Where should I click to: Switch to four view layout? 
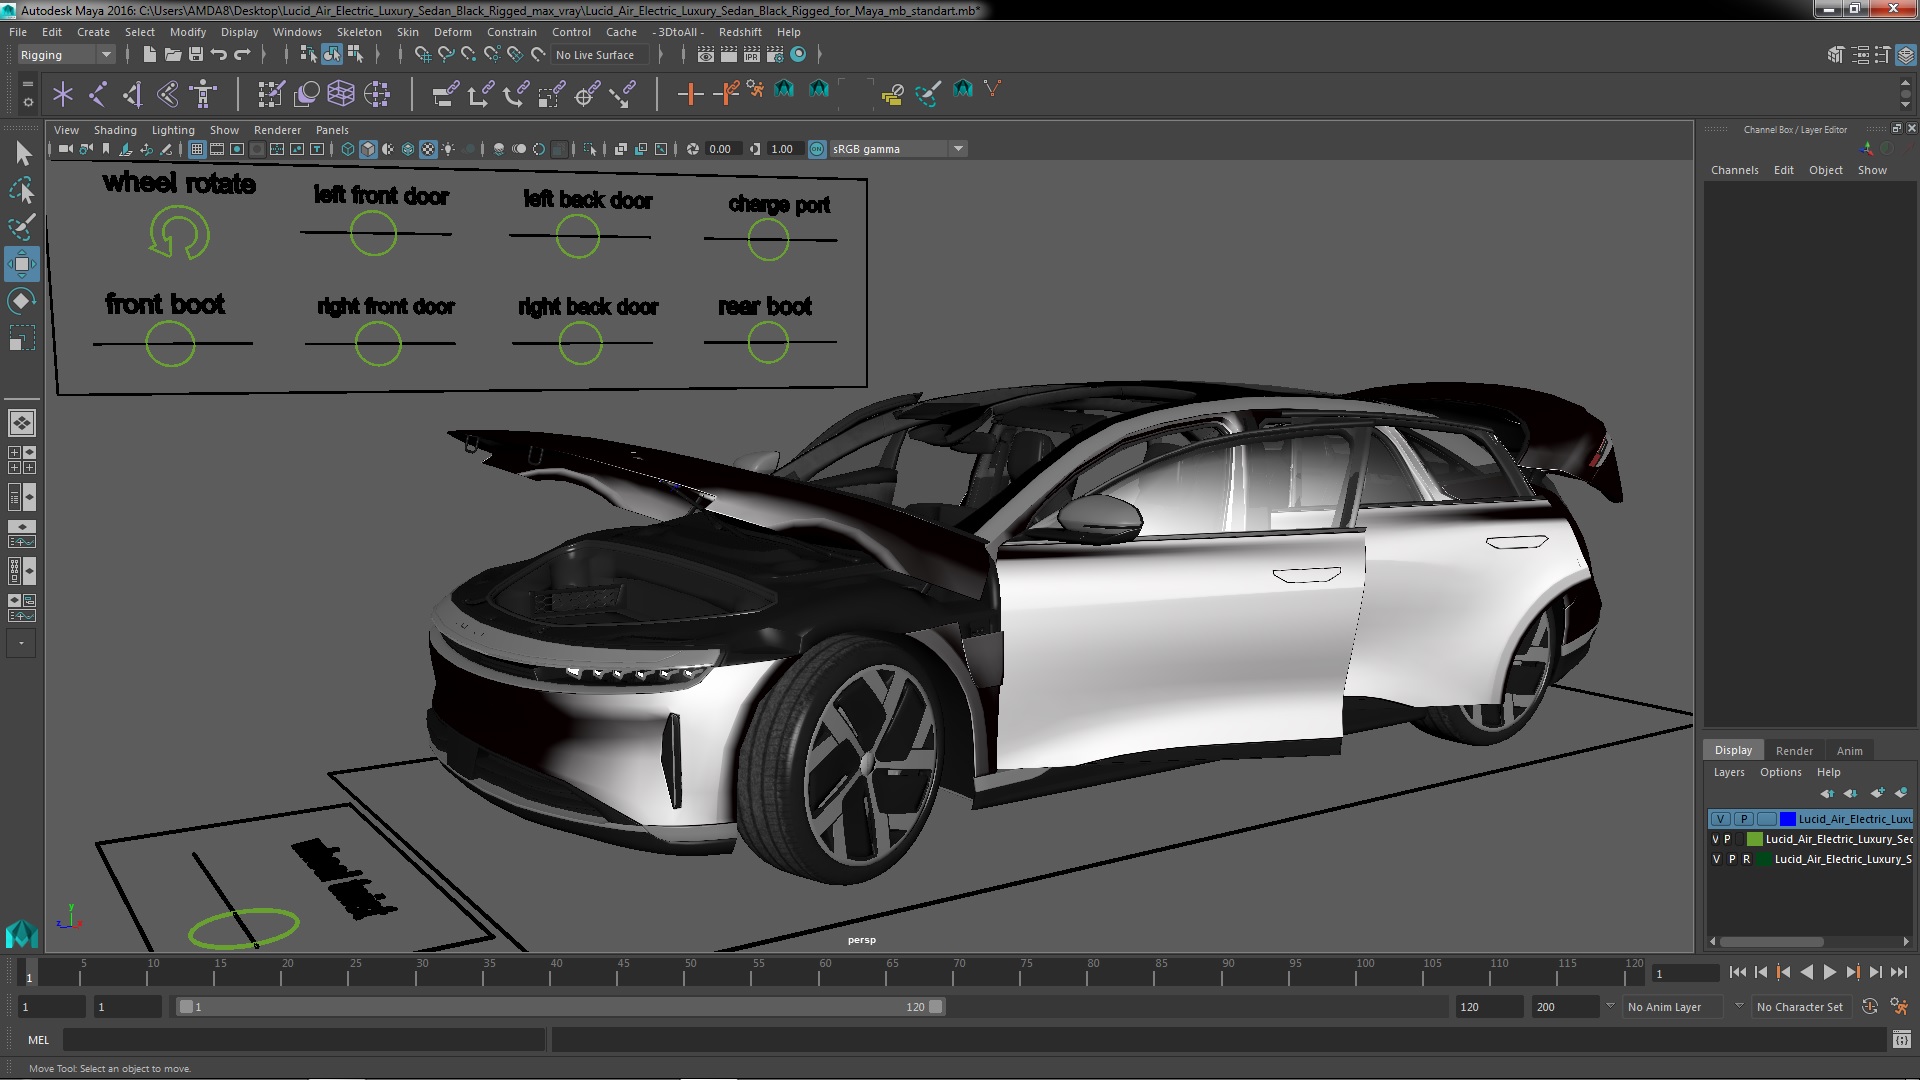22,460
